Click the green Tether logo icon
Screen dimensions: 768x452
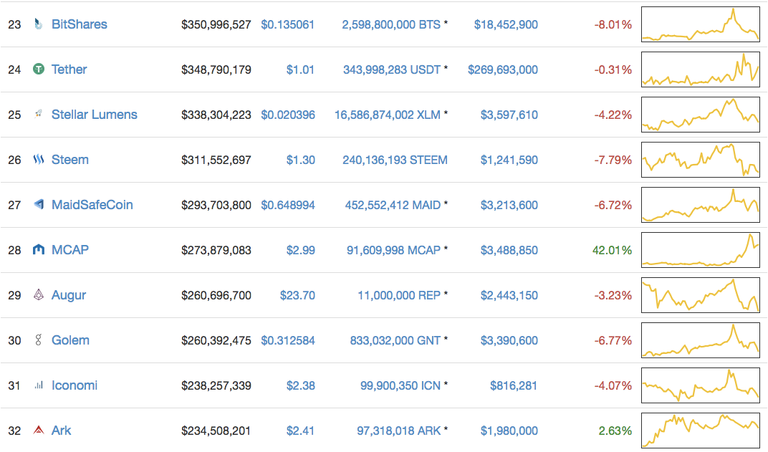[x=38, y=69]
